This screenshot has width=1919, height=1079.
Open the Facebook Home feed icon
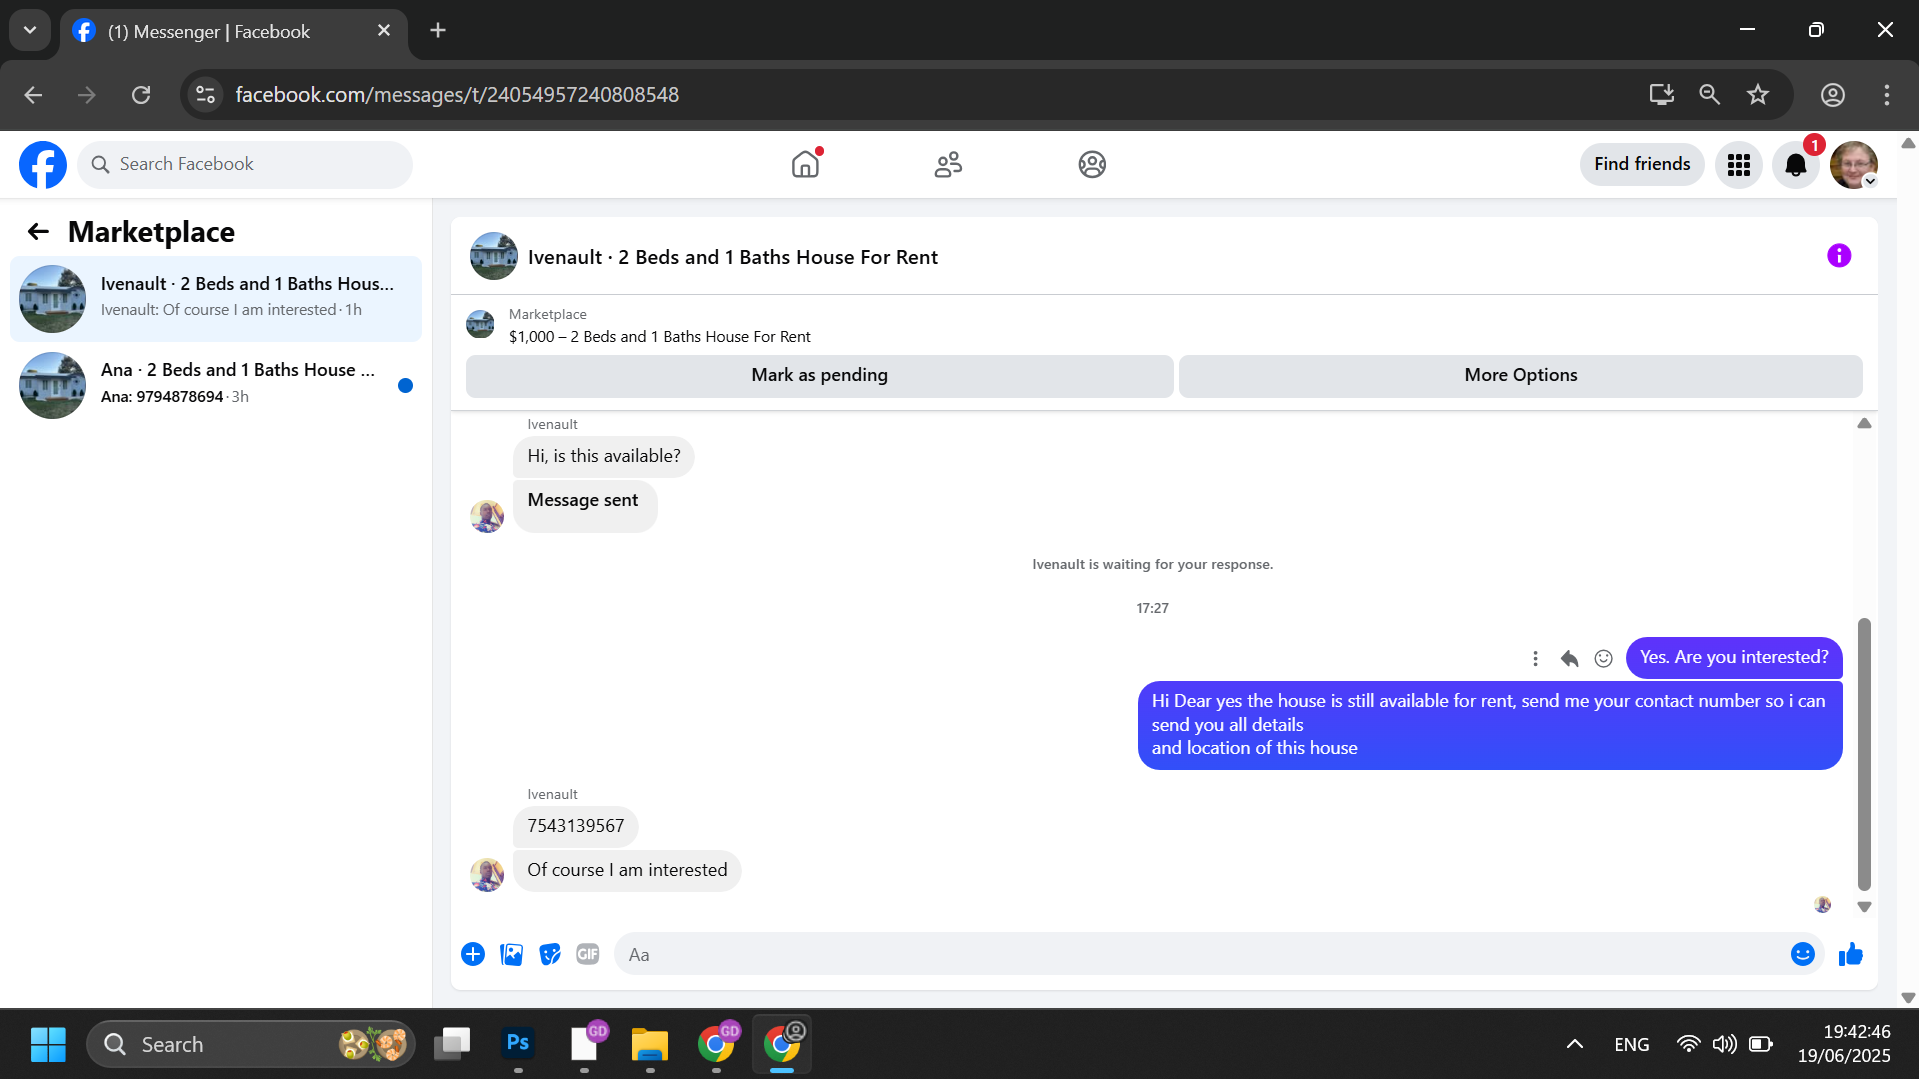tap(805, 164)
